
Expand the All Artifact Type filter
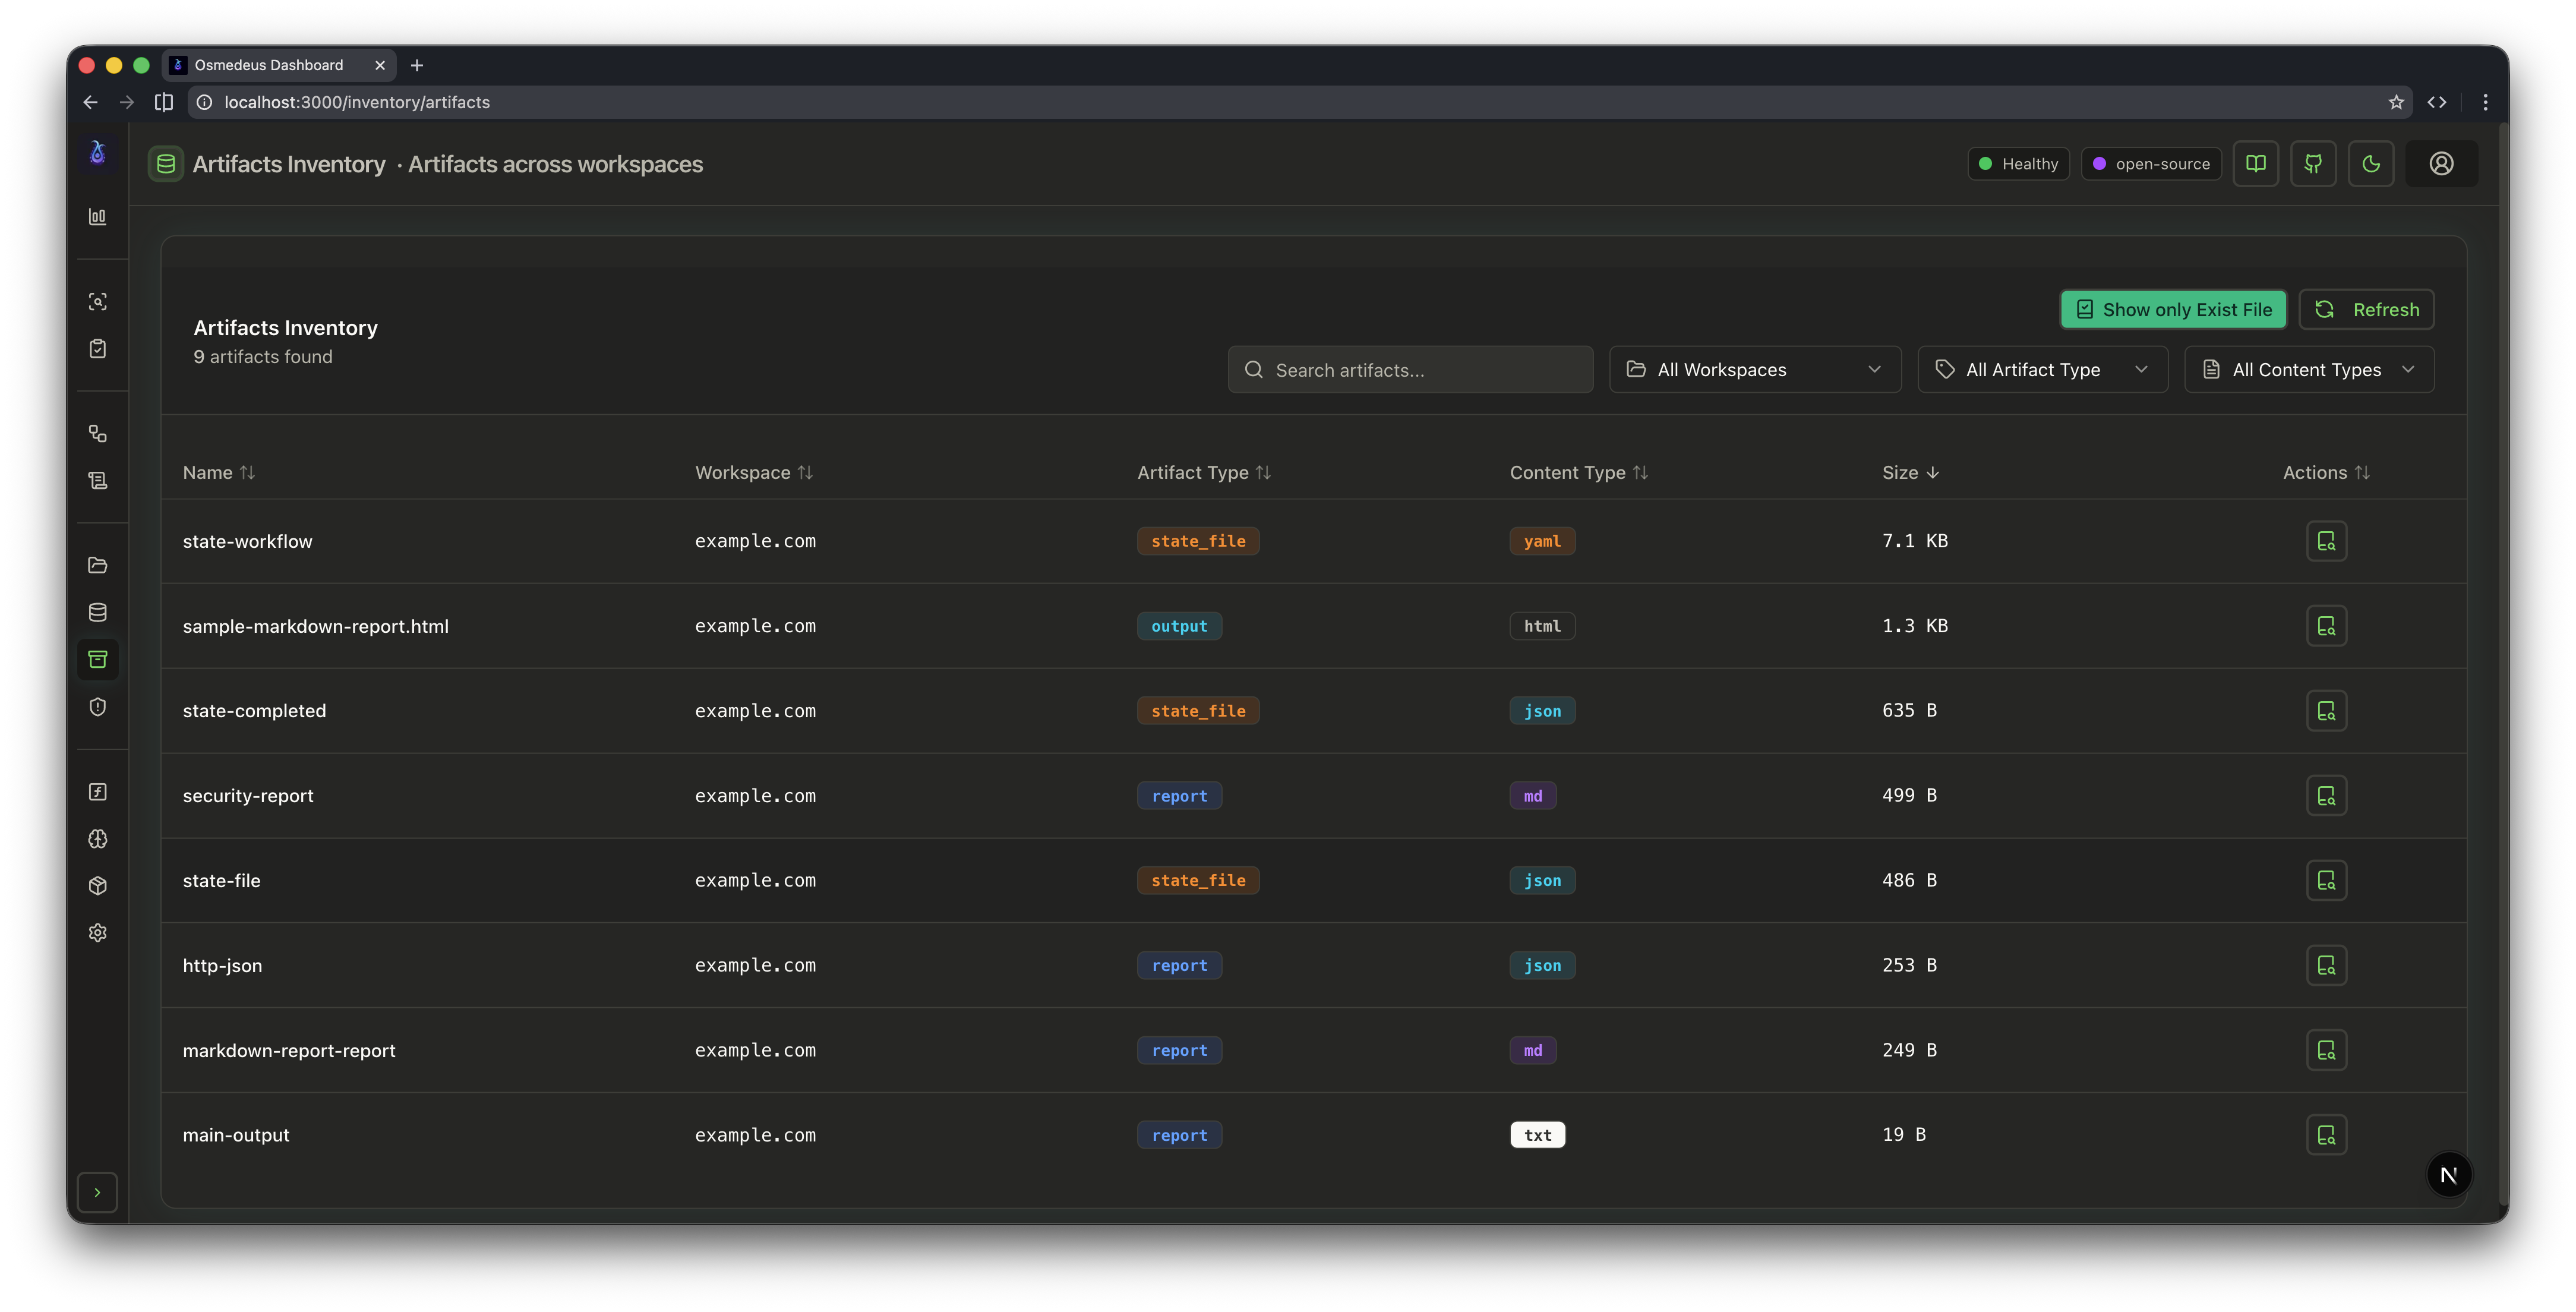pos(2042,369)
